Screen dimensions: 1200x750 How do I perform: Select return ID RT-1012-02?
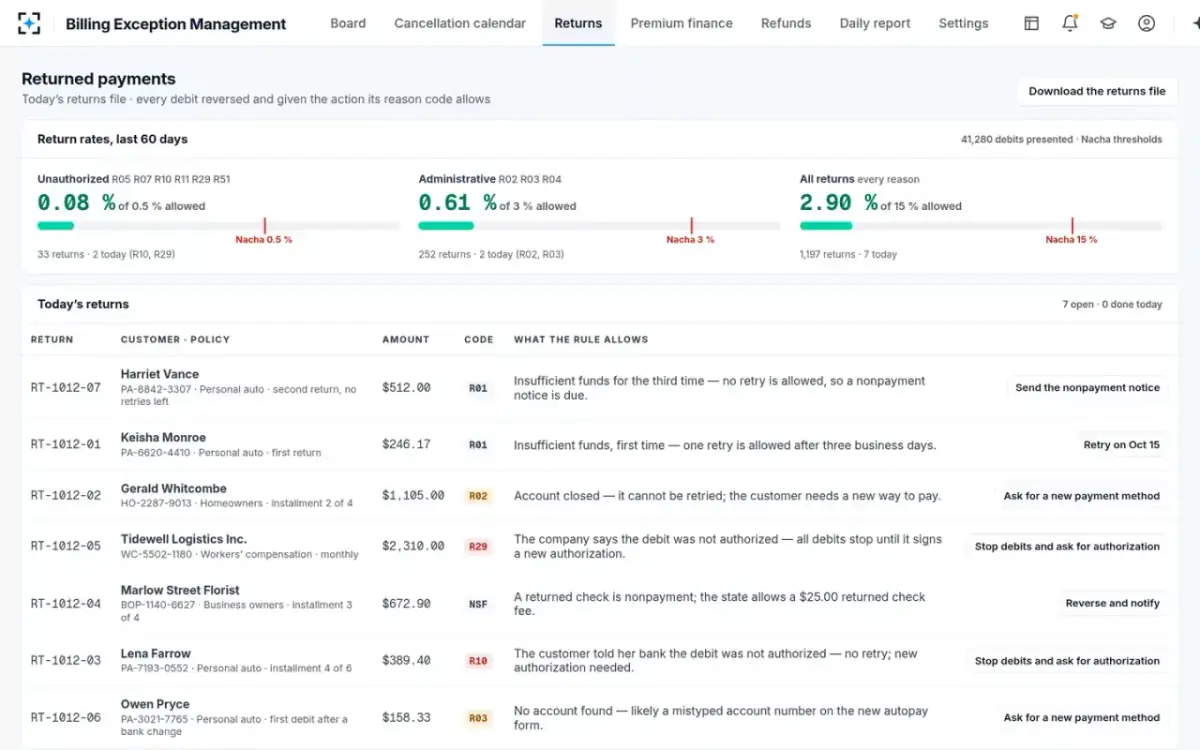[66, 496]
